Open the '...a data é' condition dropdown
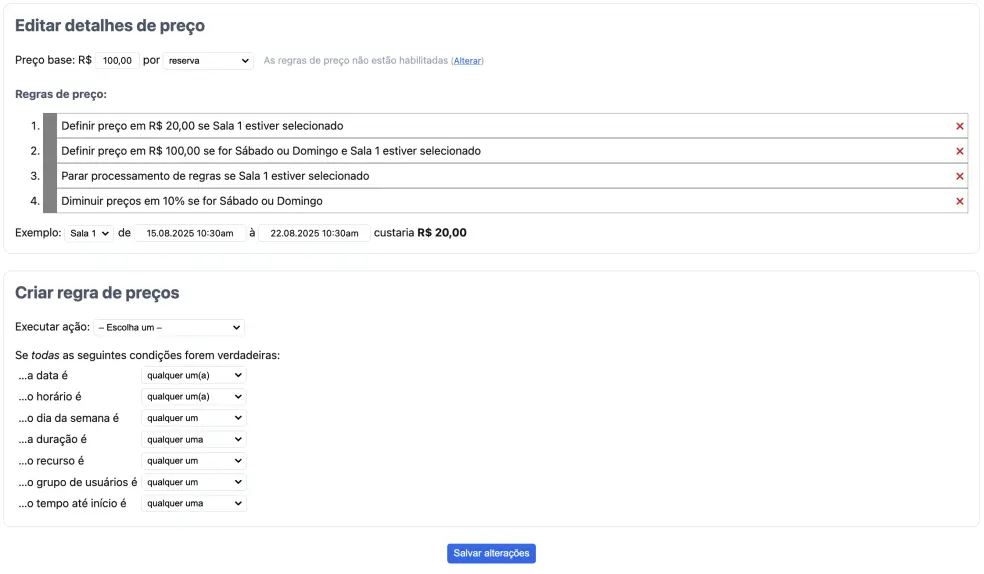 193,375
